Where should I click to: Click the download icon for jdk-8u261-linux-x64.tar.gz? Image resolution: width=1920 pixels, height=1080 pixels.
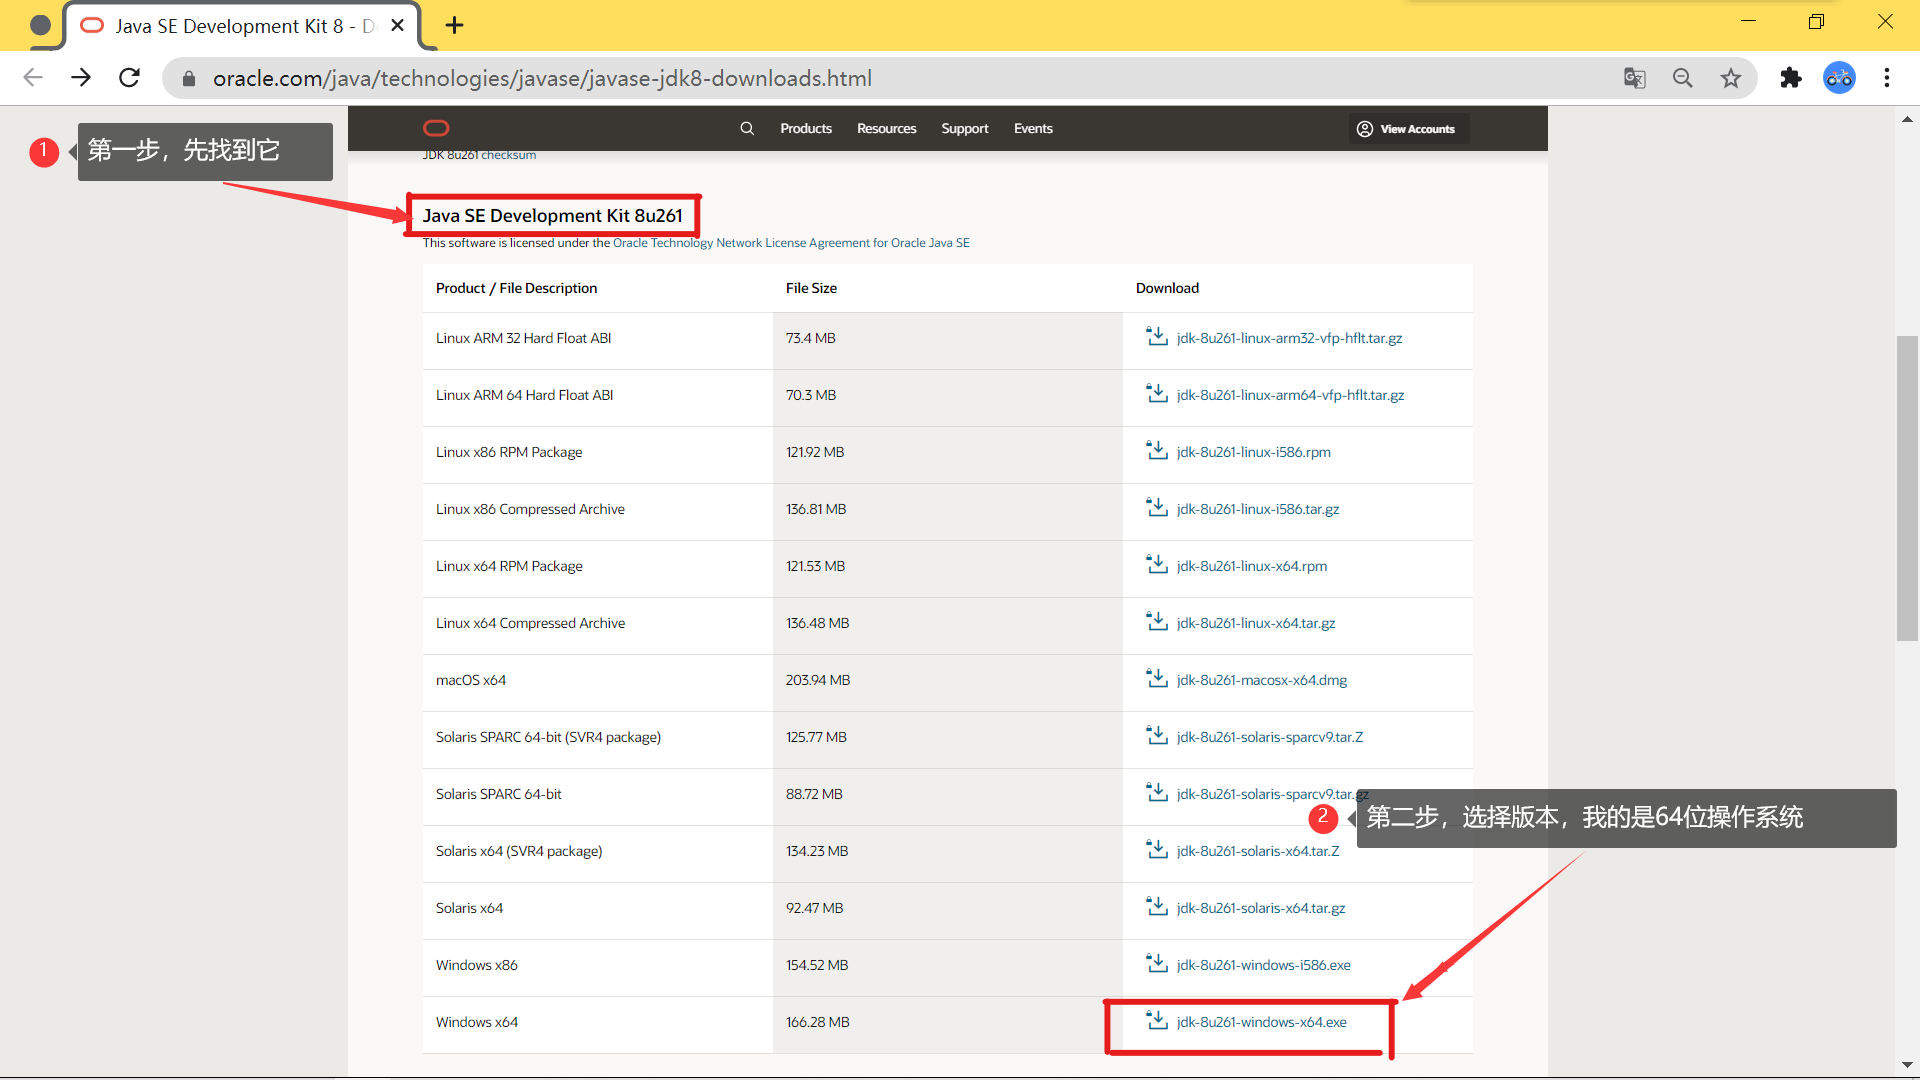1156,622
